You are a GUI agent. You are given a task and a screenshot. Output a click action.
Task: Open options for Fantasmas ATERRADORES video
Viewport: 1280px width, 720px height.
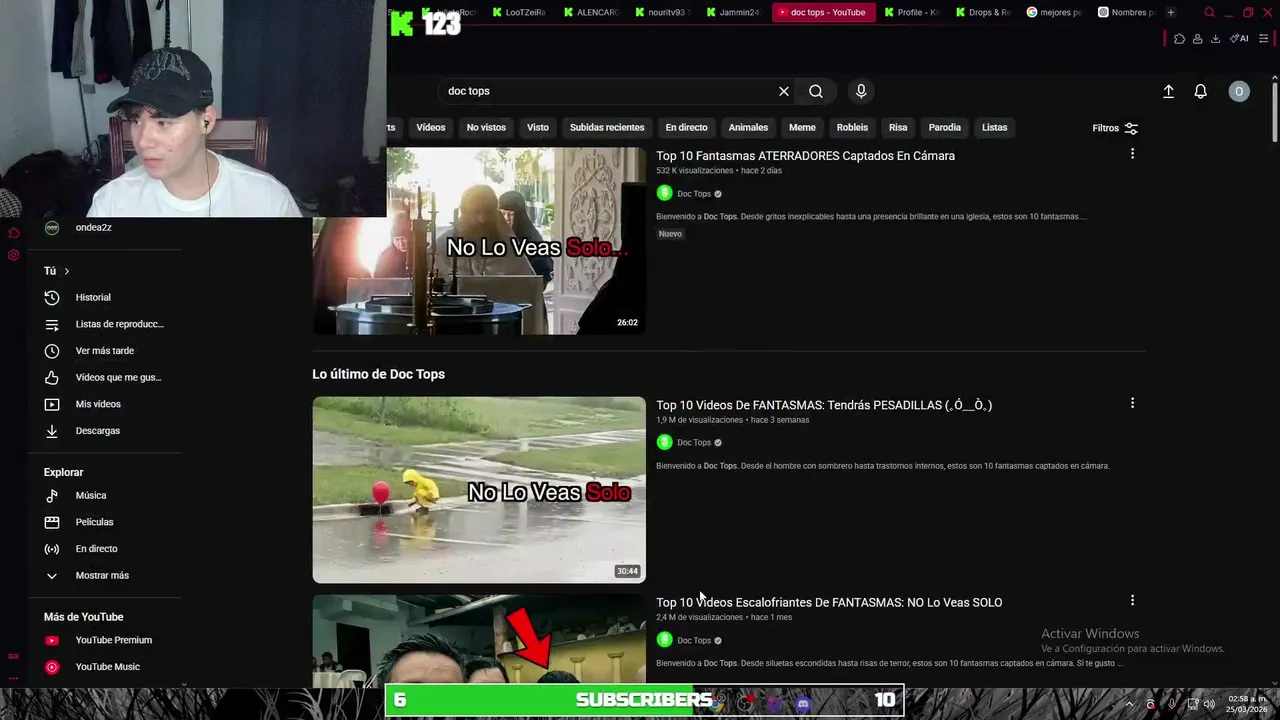(x=1132, y=154)
